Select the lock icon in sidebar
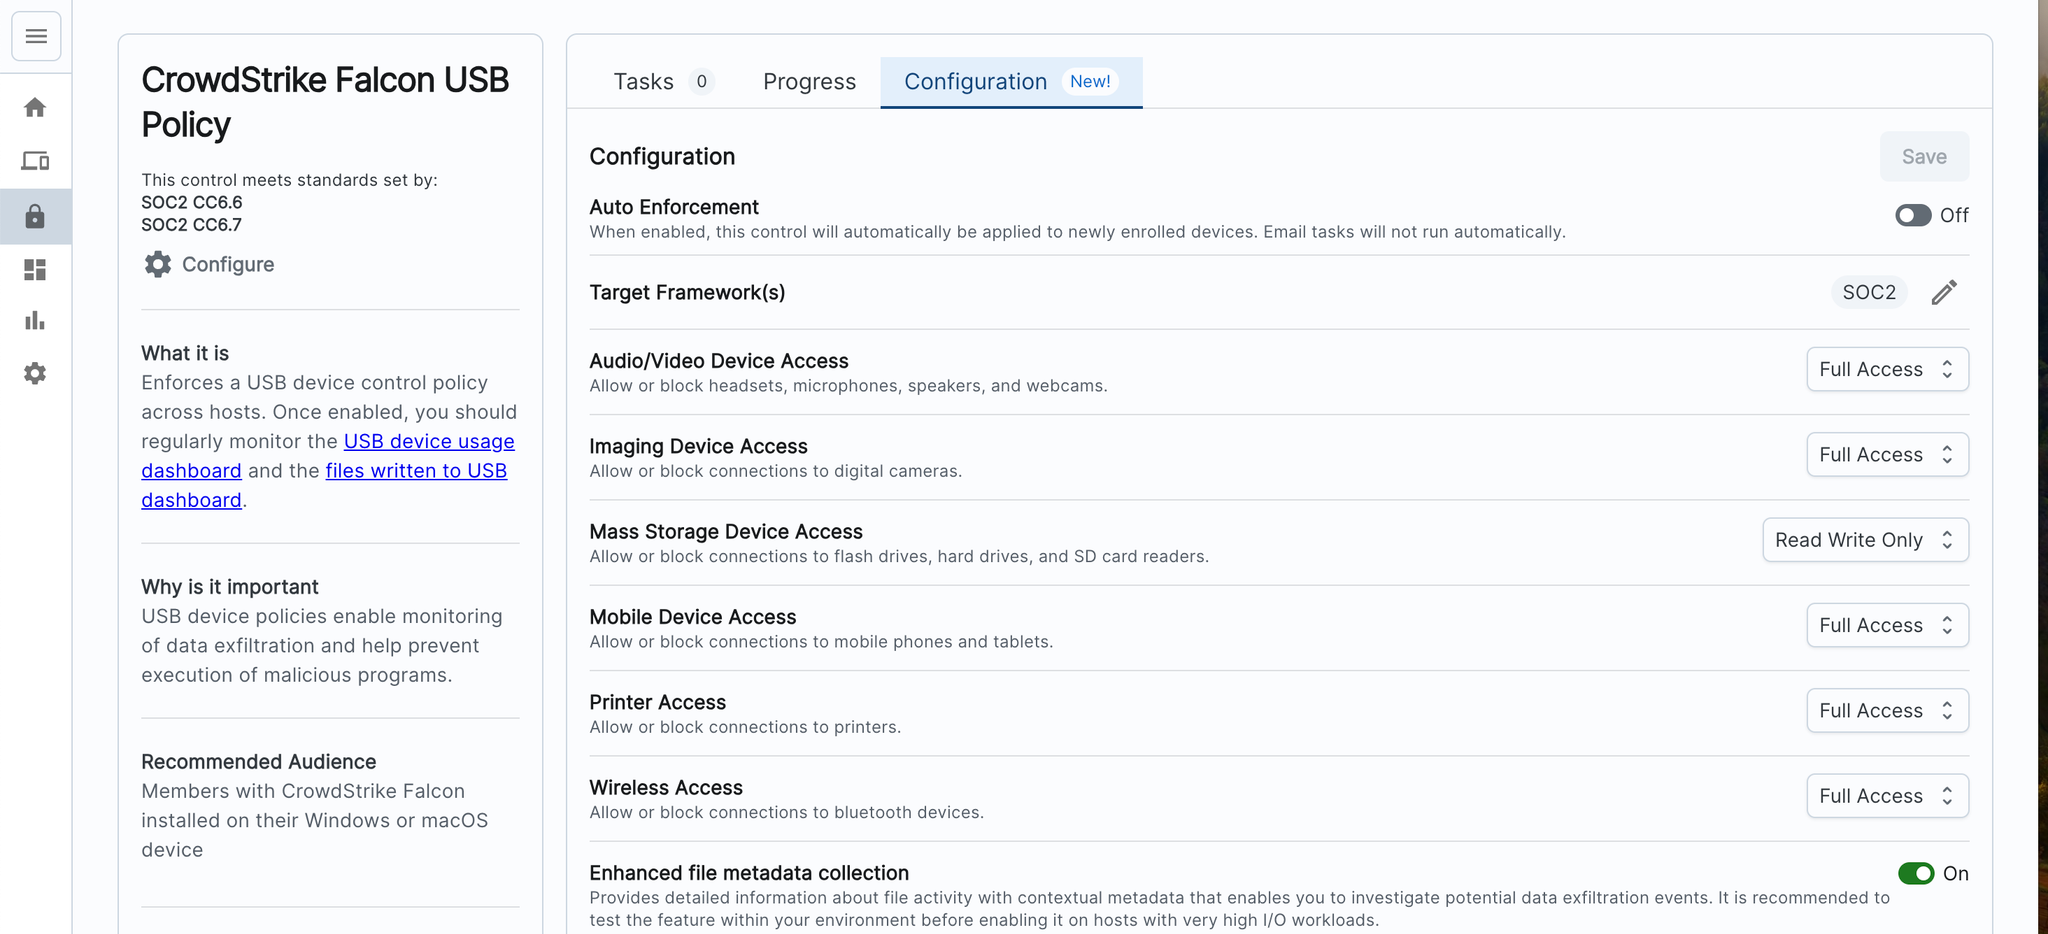Image resolution: width=2048 pixels, height=934 pixels. point(35,216)
